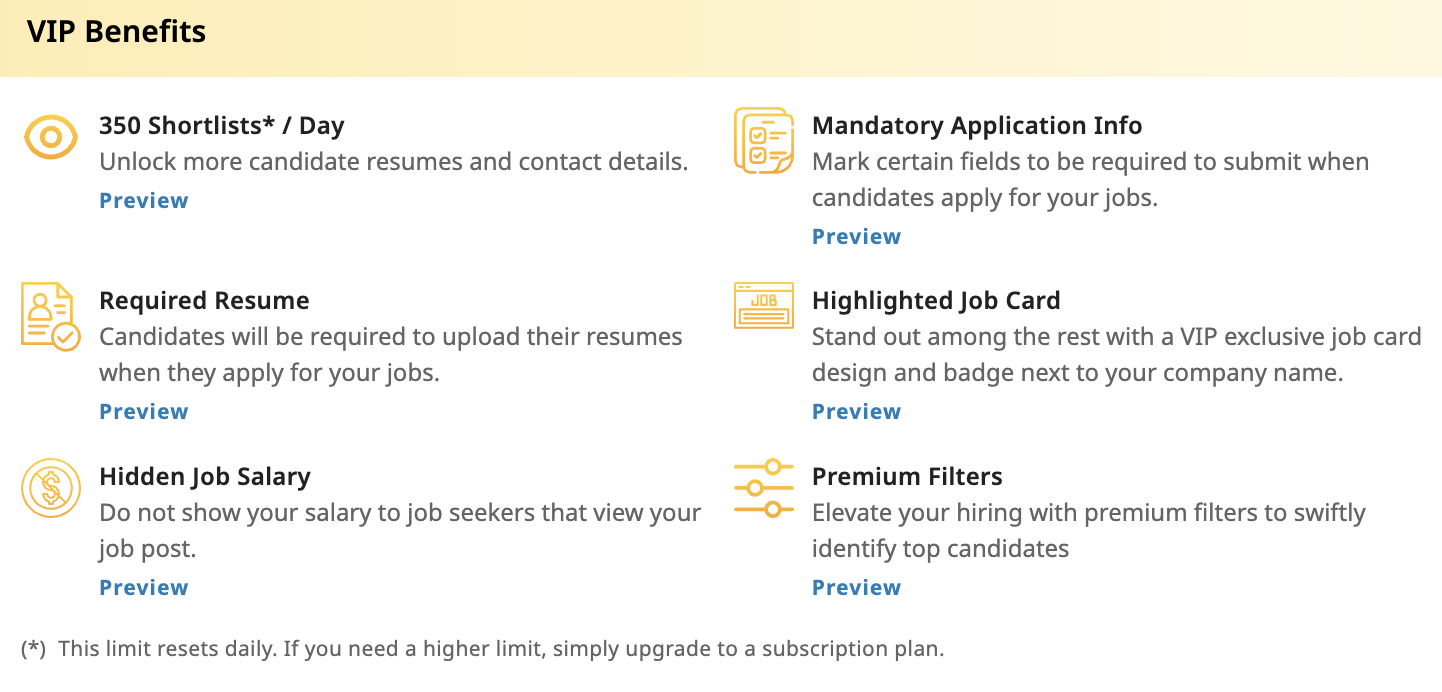Image resolution: width=1442 pixels, height=692 pixels.
Task: Select the Premium Filters heading
Action: click(907, 477)
